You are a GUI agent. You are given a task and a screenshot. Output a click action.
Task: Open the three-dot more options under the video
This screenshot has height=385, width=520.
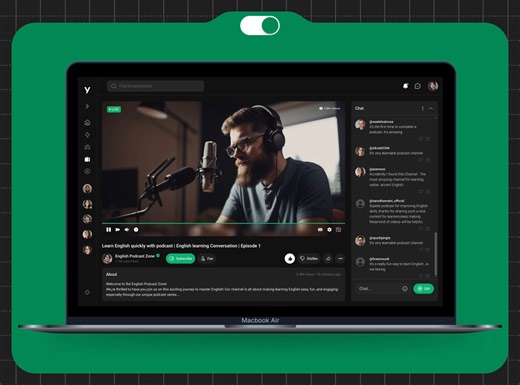point(340,259)
